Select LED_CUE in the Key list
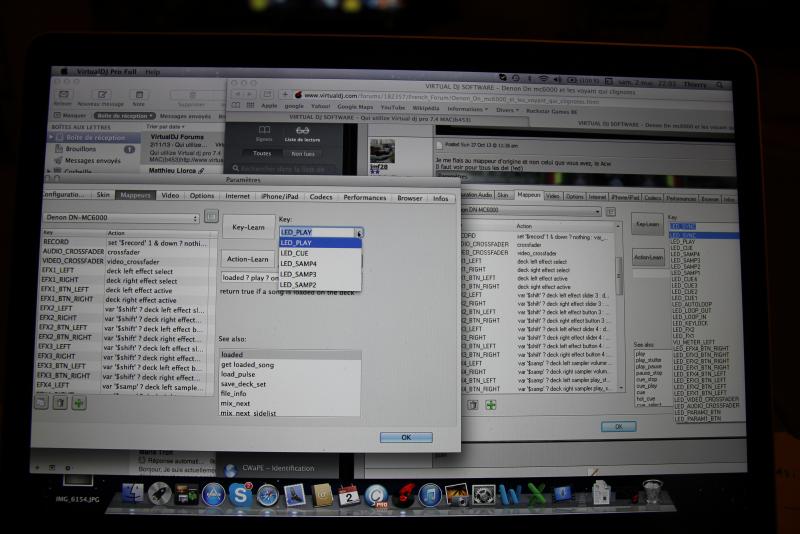This screenshot has width=800, height=534. [320, 253]
